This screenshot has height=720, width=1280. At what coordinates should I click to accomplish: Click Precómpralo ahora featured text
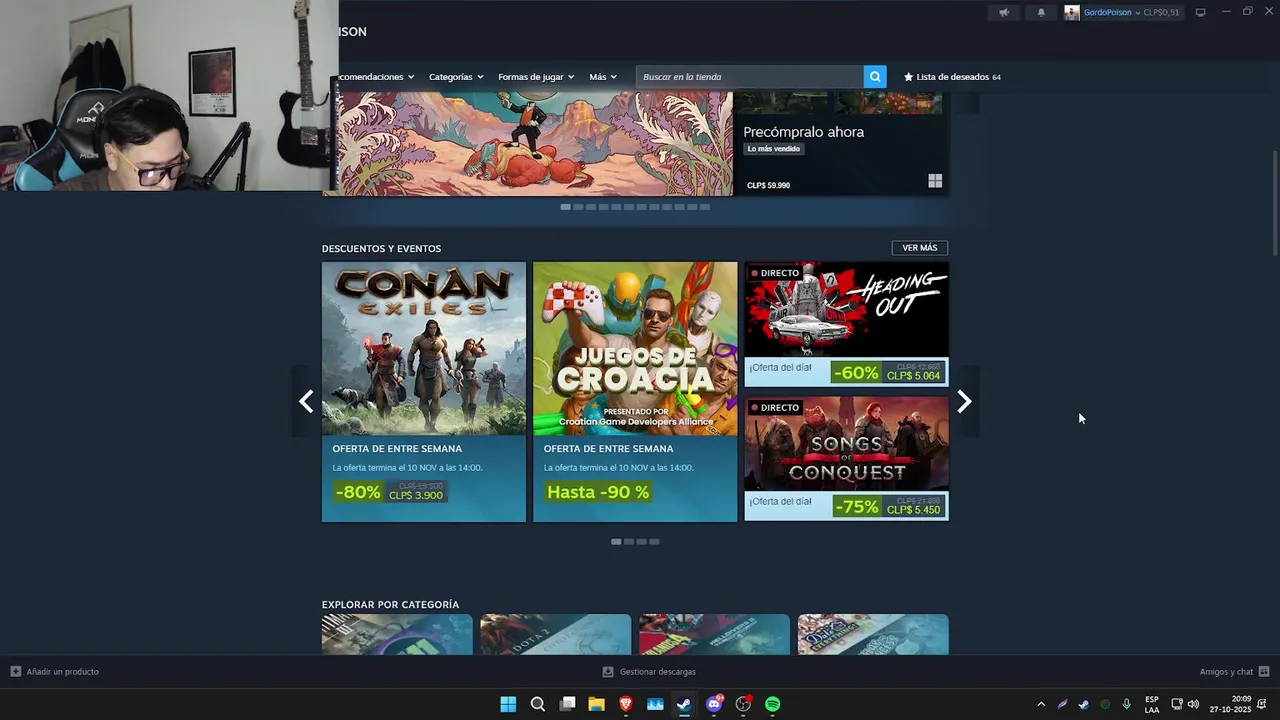point(803,132)
